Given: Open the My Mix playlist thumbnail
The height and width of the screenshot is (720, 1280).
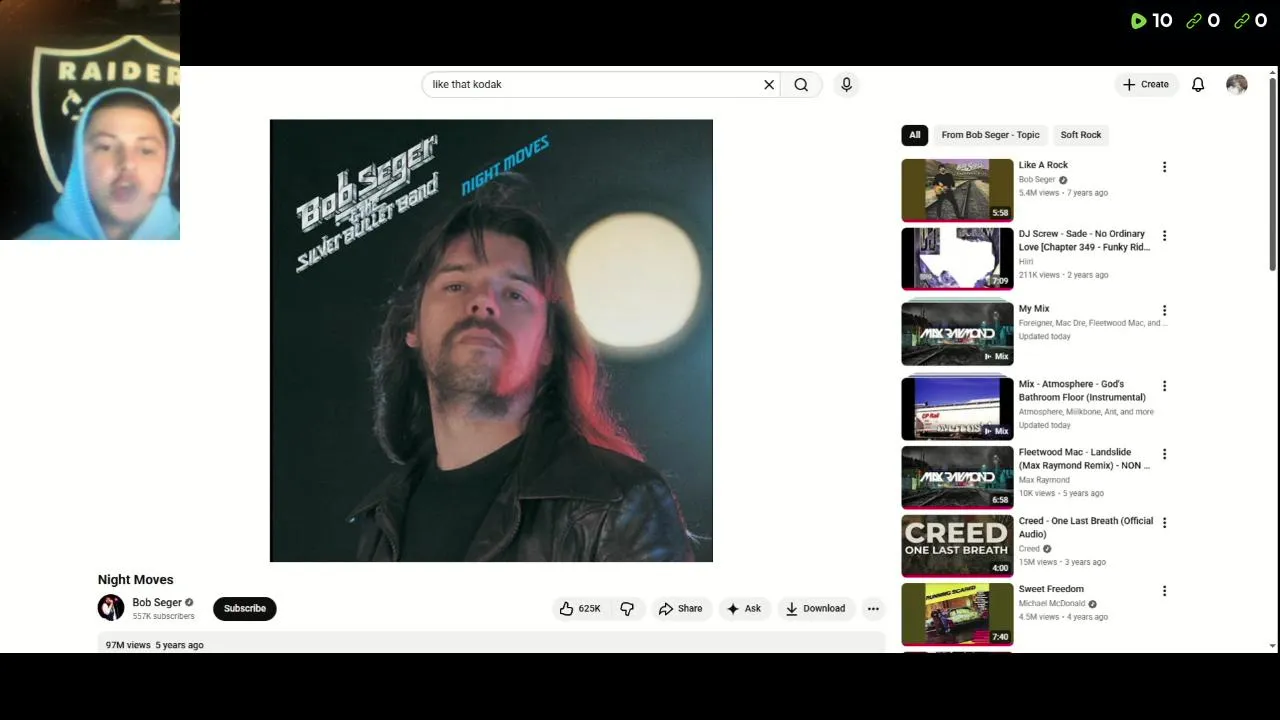Looking at the screenshot, I should tap(957, 334).
